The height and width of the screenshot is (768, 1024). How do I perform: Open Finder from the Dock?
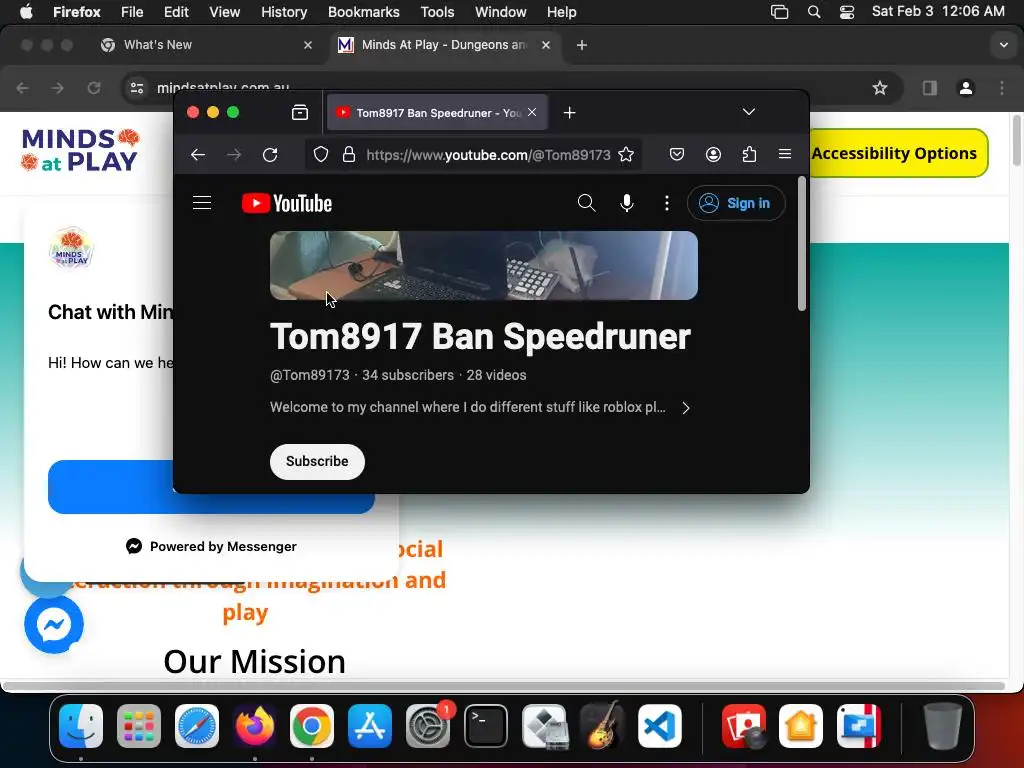[81, 726]
